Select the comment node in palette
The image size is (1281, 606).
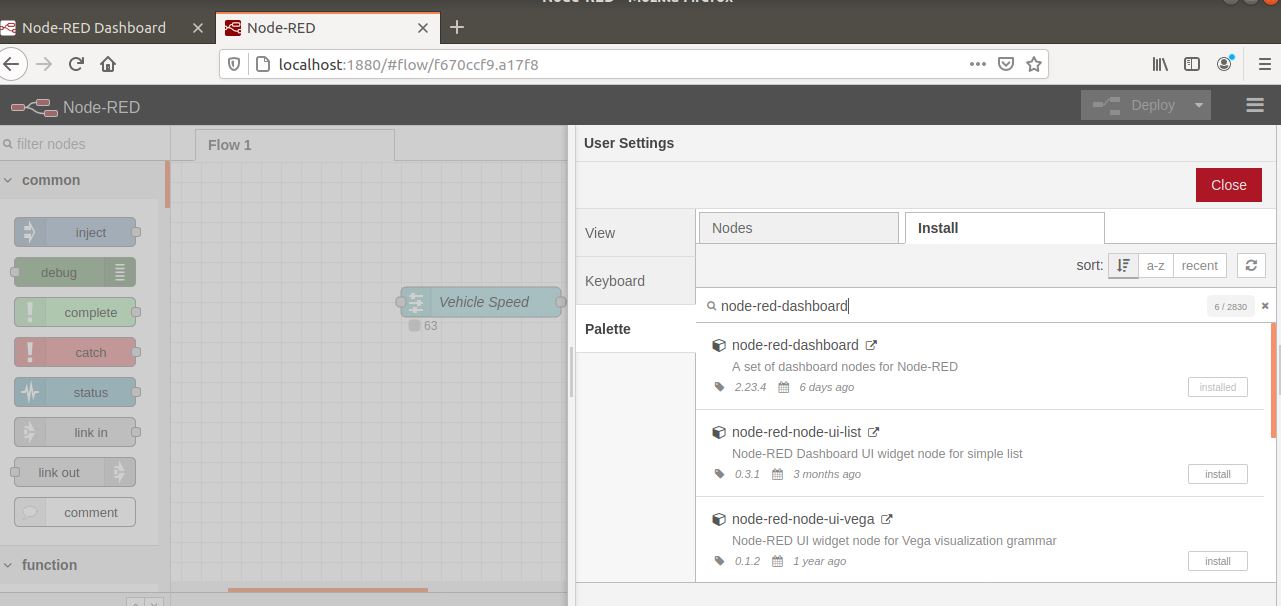(75, 512)
